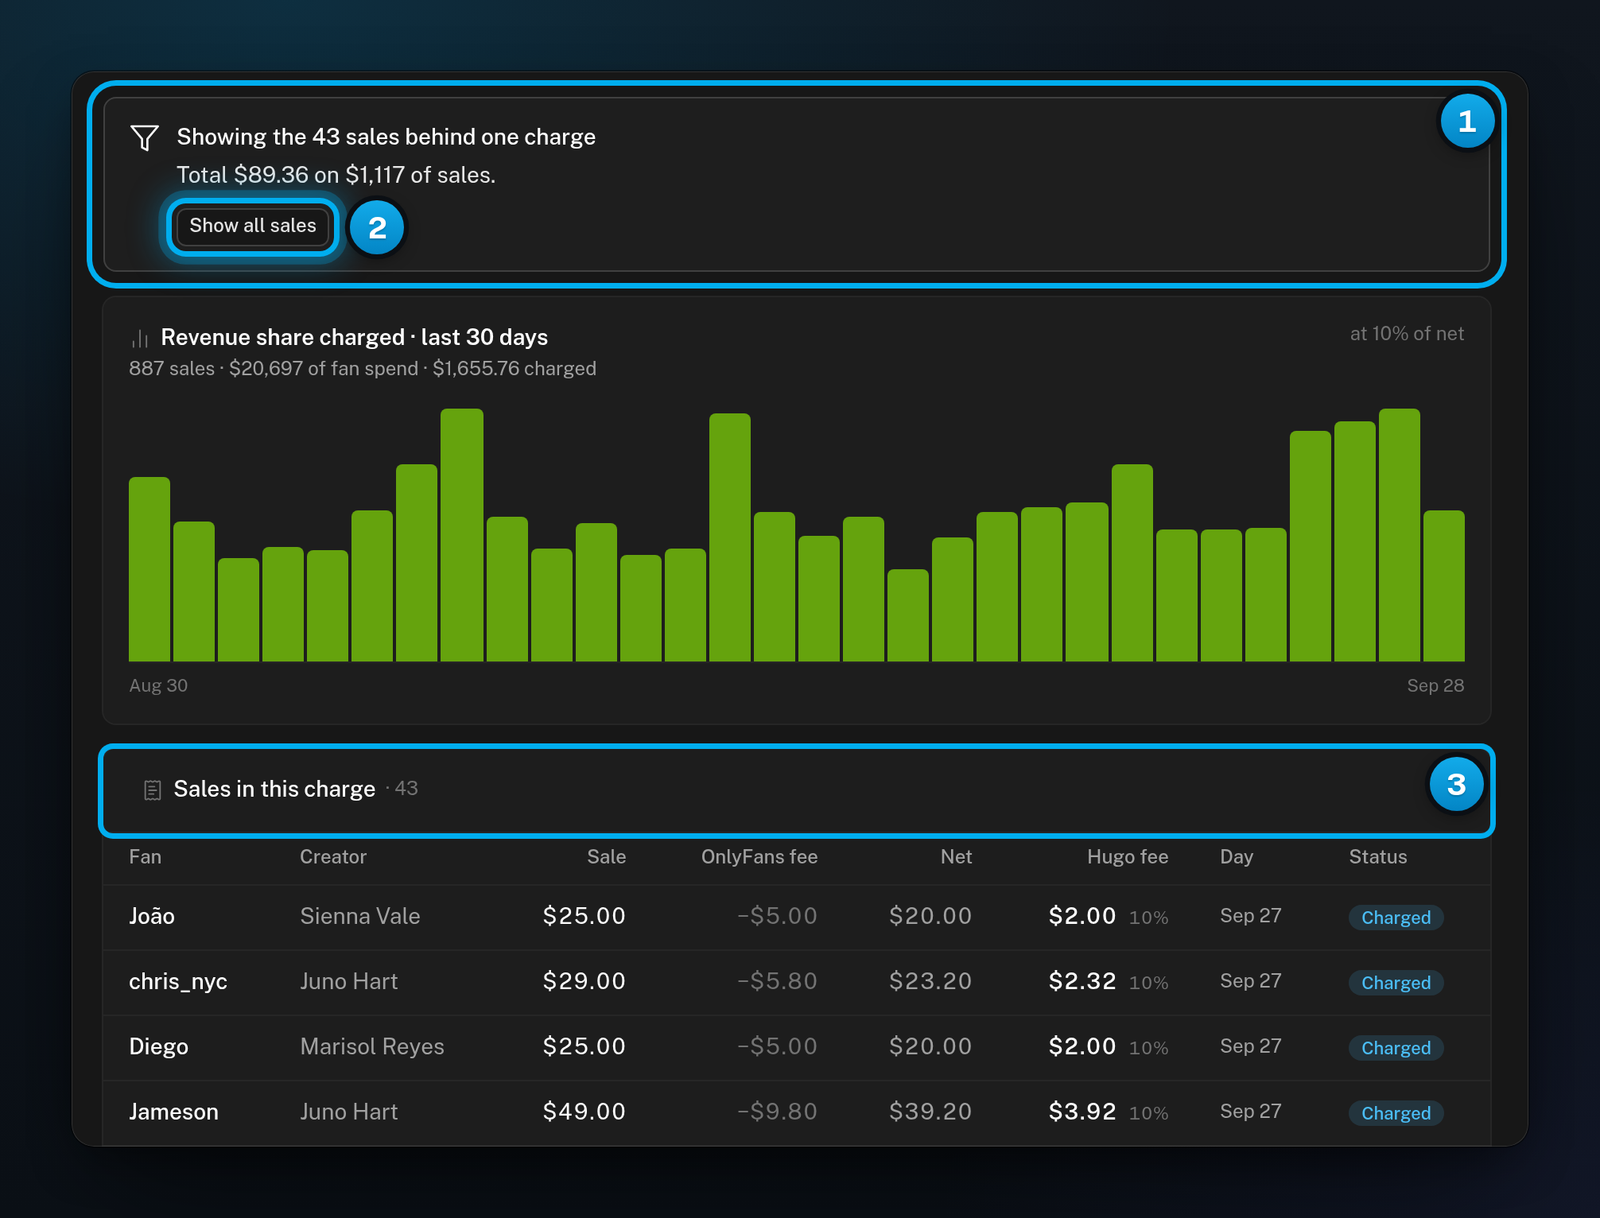Screen dimensions: 1600x1218
Task: Click the Creator column header
Action: pos(333,857)
